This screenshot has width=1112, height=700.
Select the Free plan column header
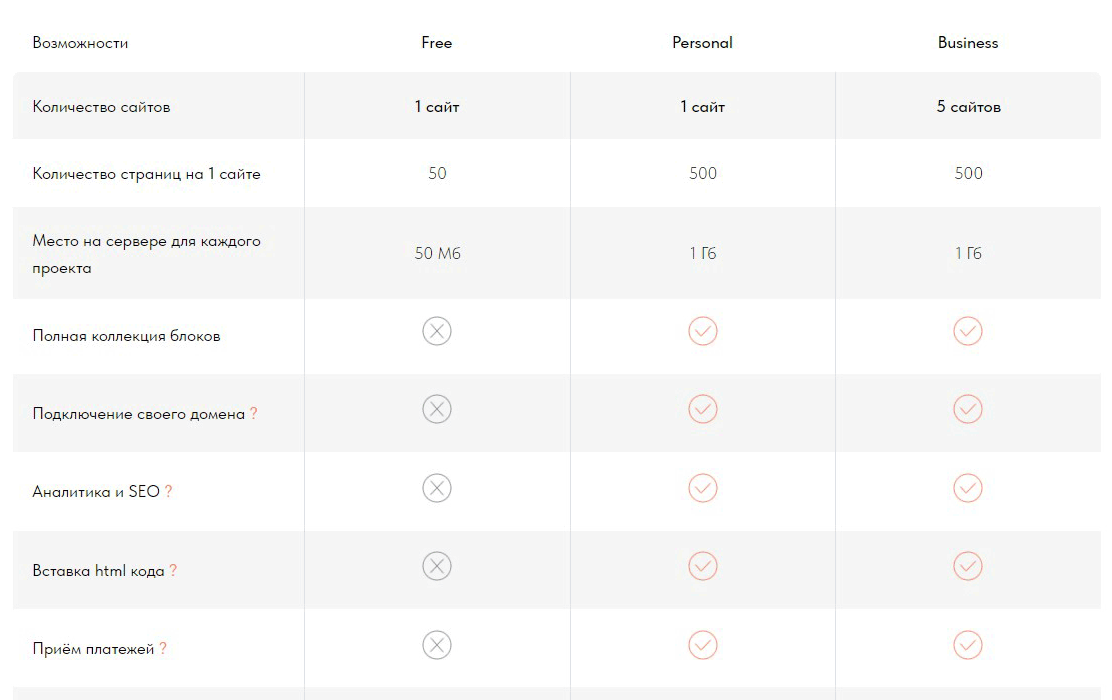tap(437, 43)
